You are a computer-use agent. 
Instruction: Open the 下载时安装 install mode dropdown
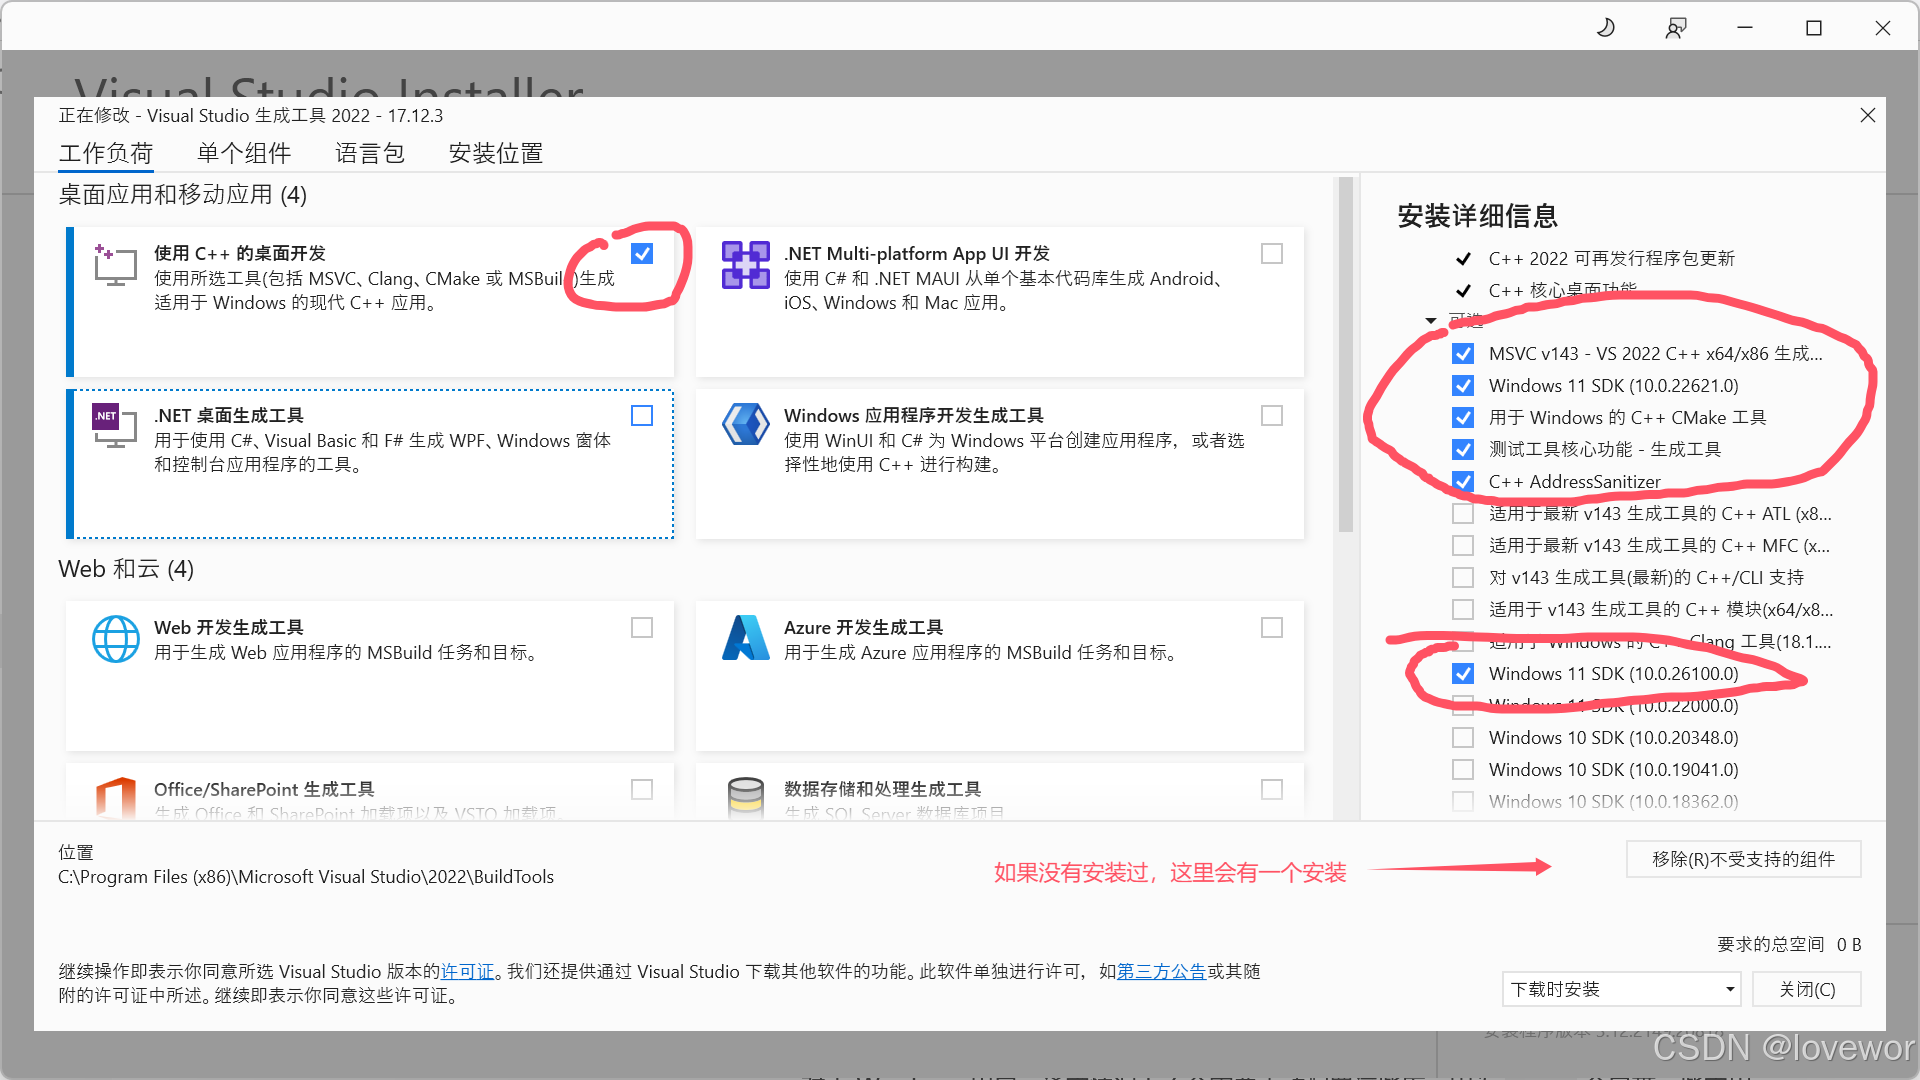click(x=1621, y=989)
